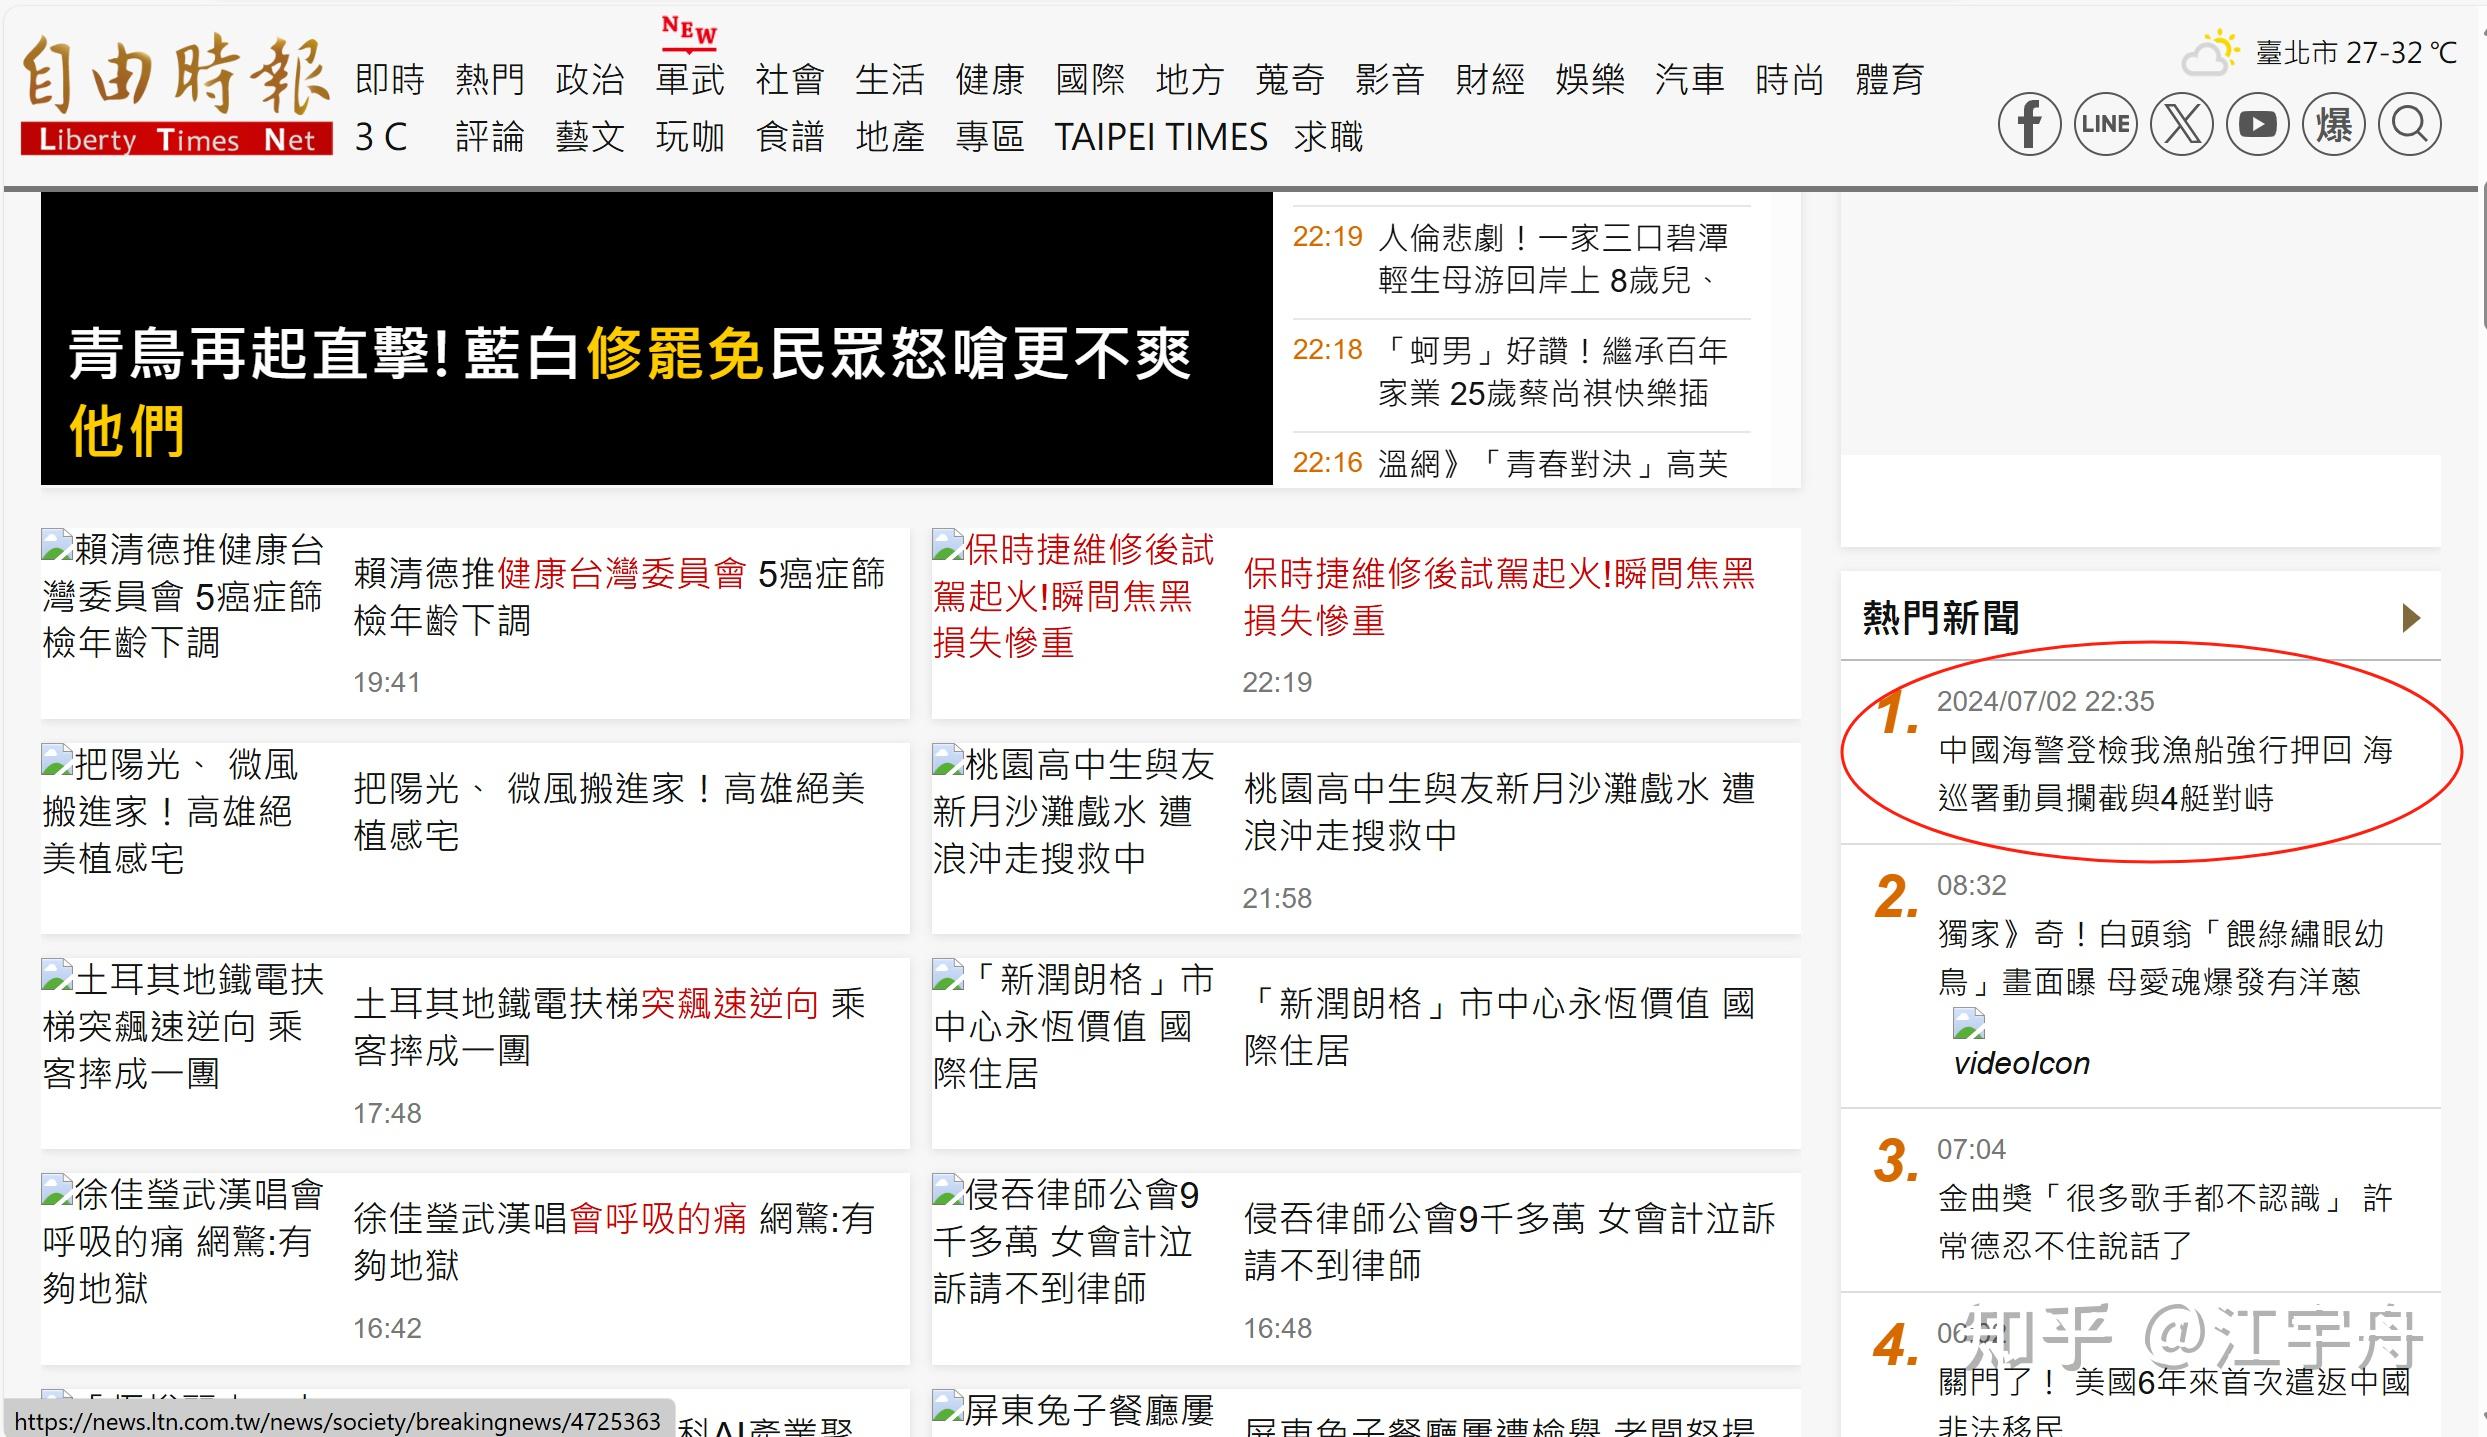Open 徐佳瑩武漢唱會呼吸的痛 article
2487x1437 pixels.
(x=614, y=1242)
